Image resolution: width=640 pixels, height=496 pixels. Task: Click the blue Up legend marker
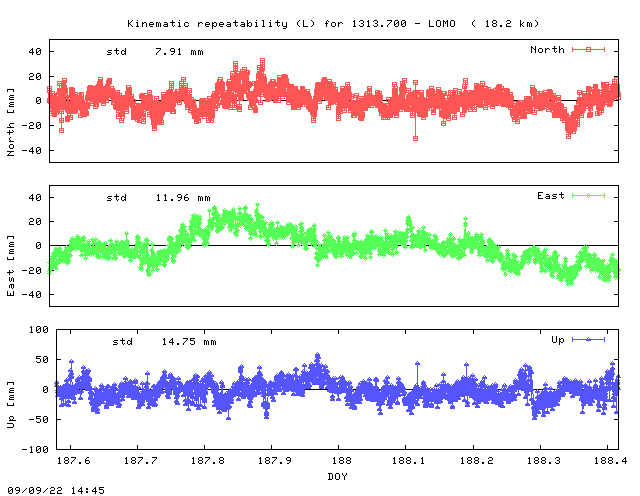click(588, 340)
